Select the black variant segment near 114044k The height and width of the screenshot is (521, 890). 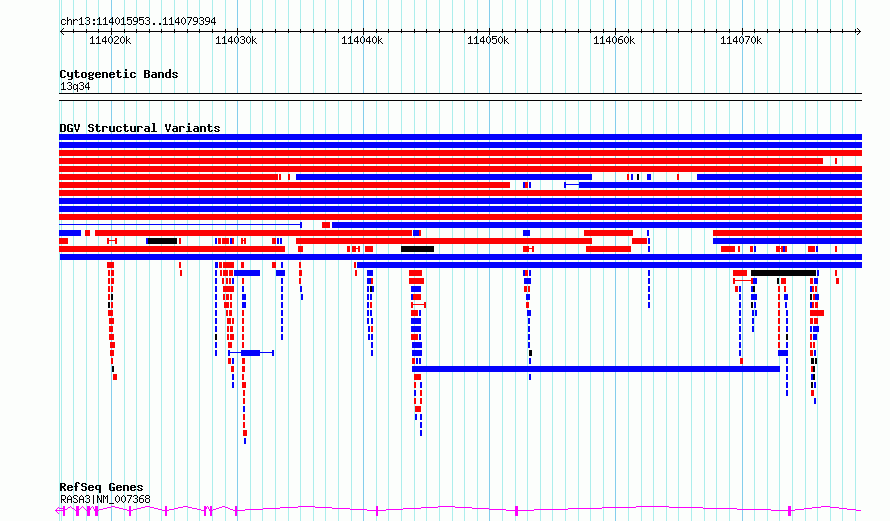pos(417,249)
